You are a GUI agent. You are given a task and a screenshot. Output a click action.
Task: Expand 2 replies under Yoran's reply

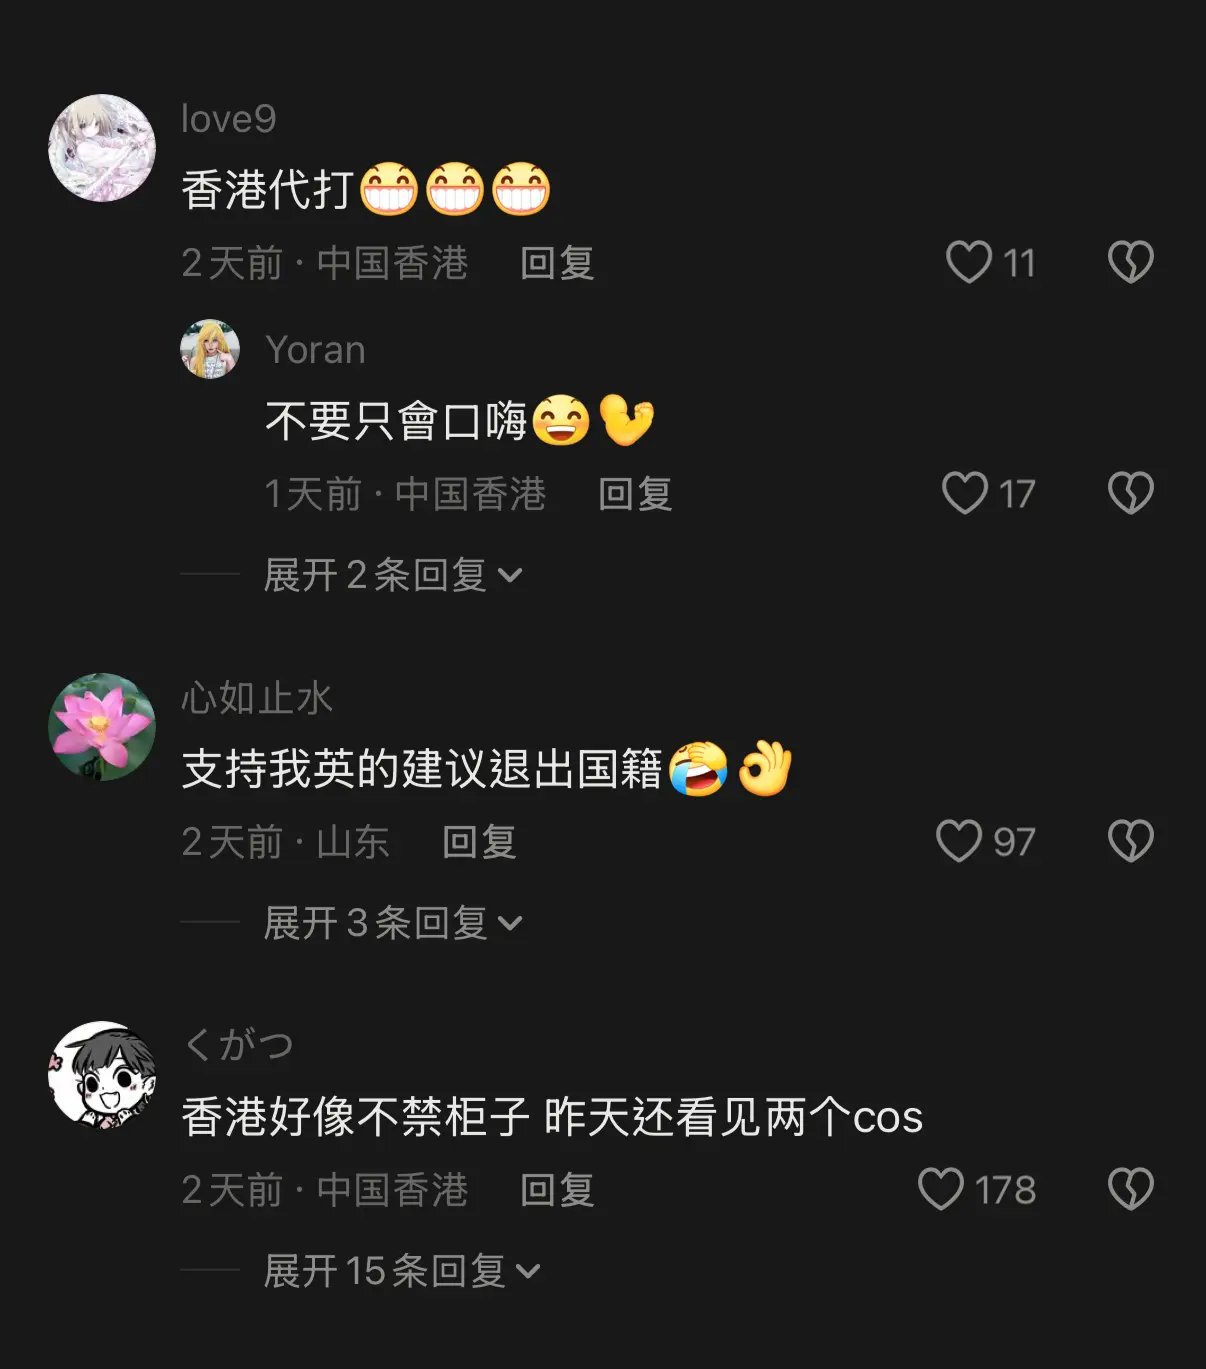(393, 575)
